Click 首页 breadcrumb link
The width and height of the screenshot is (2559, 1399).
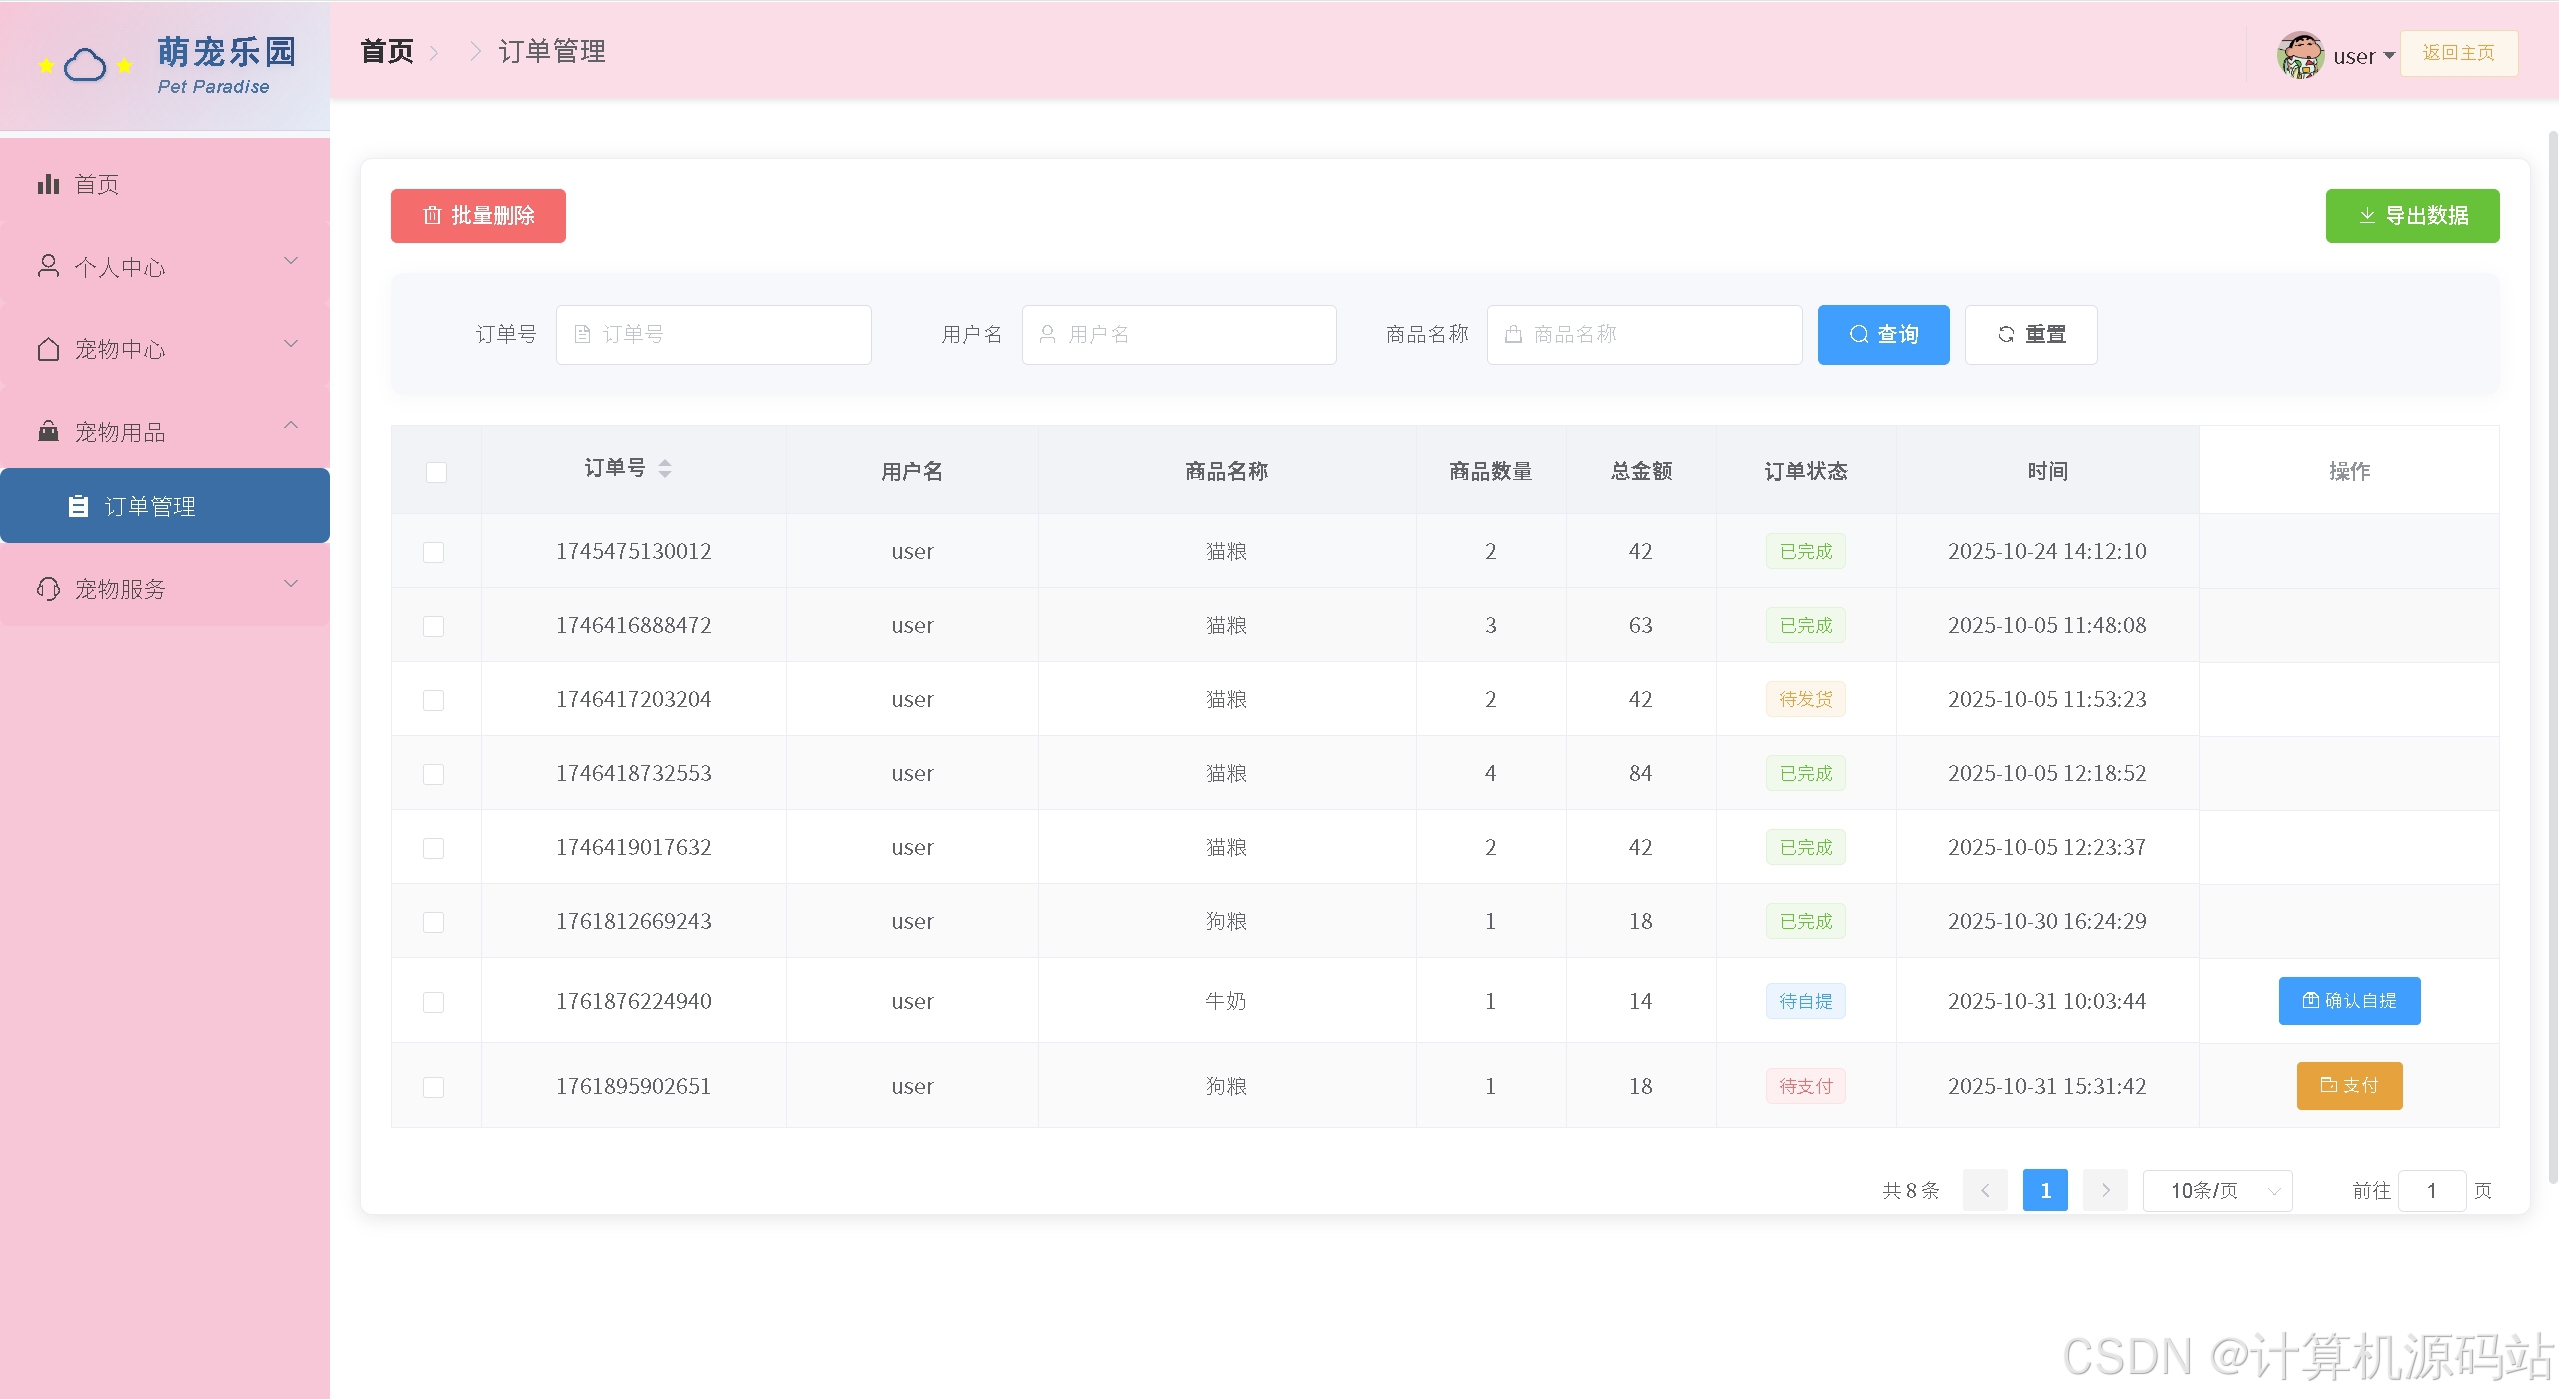click(x=387, y=51)
